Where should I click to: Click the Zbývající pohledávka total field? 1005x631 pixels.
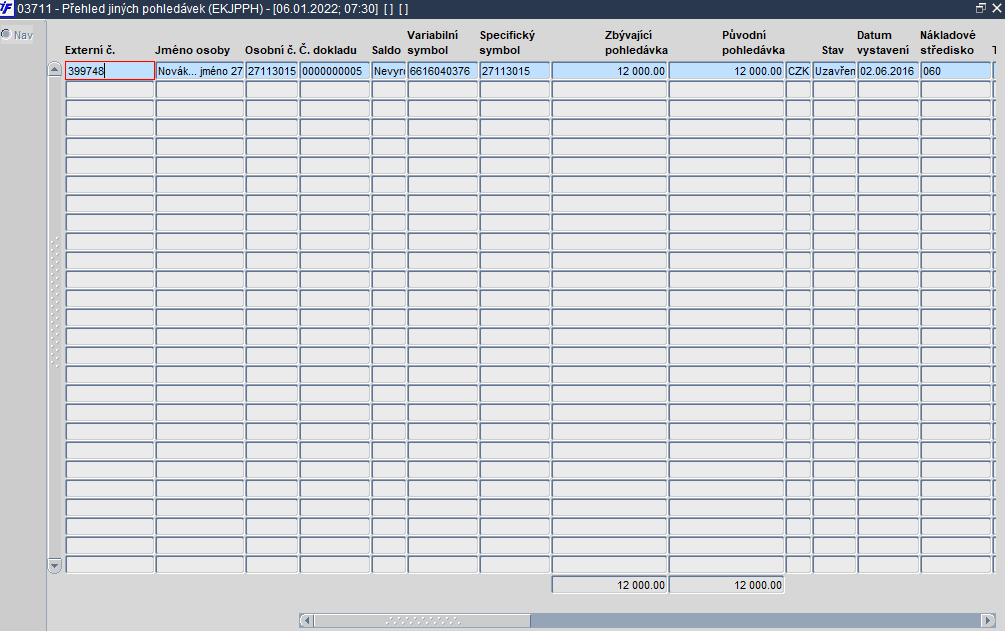(x=610, y=585)
